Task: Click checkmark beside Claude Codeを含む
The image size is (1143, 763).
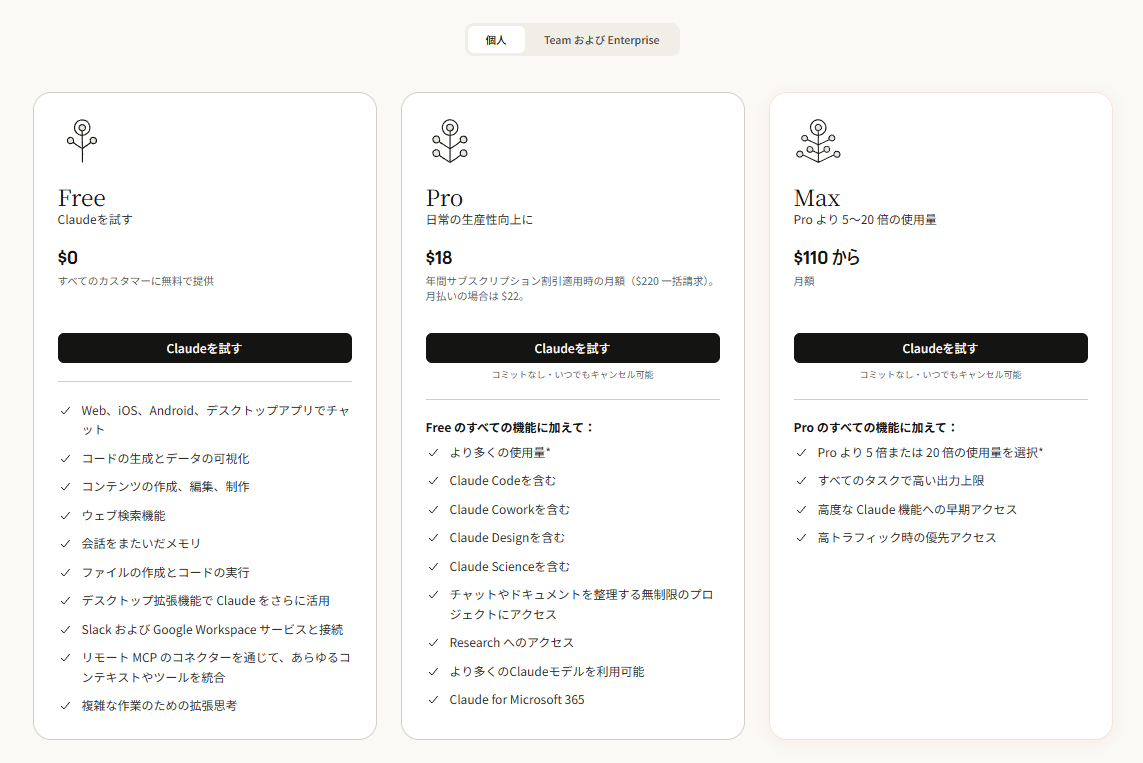Action: (x=434, y=481)
